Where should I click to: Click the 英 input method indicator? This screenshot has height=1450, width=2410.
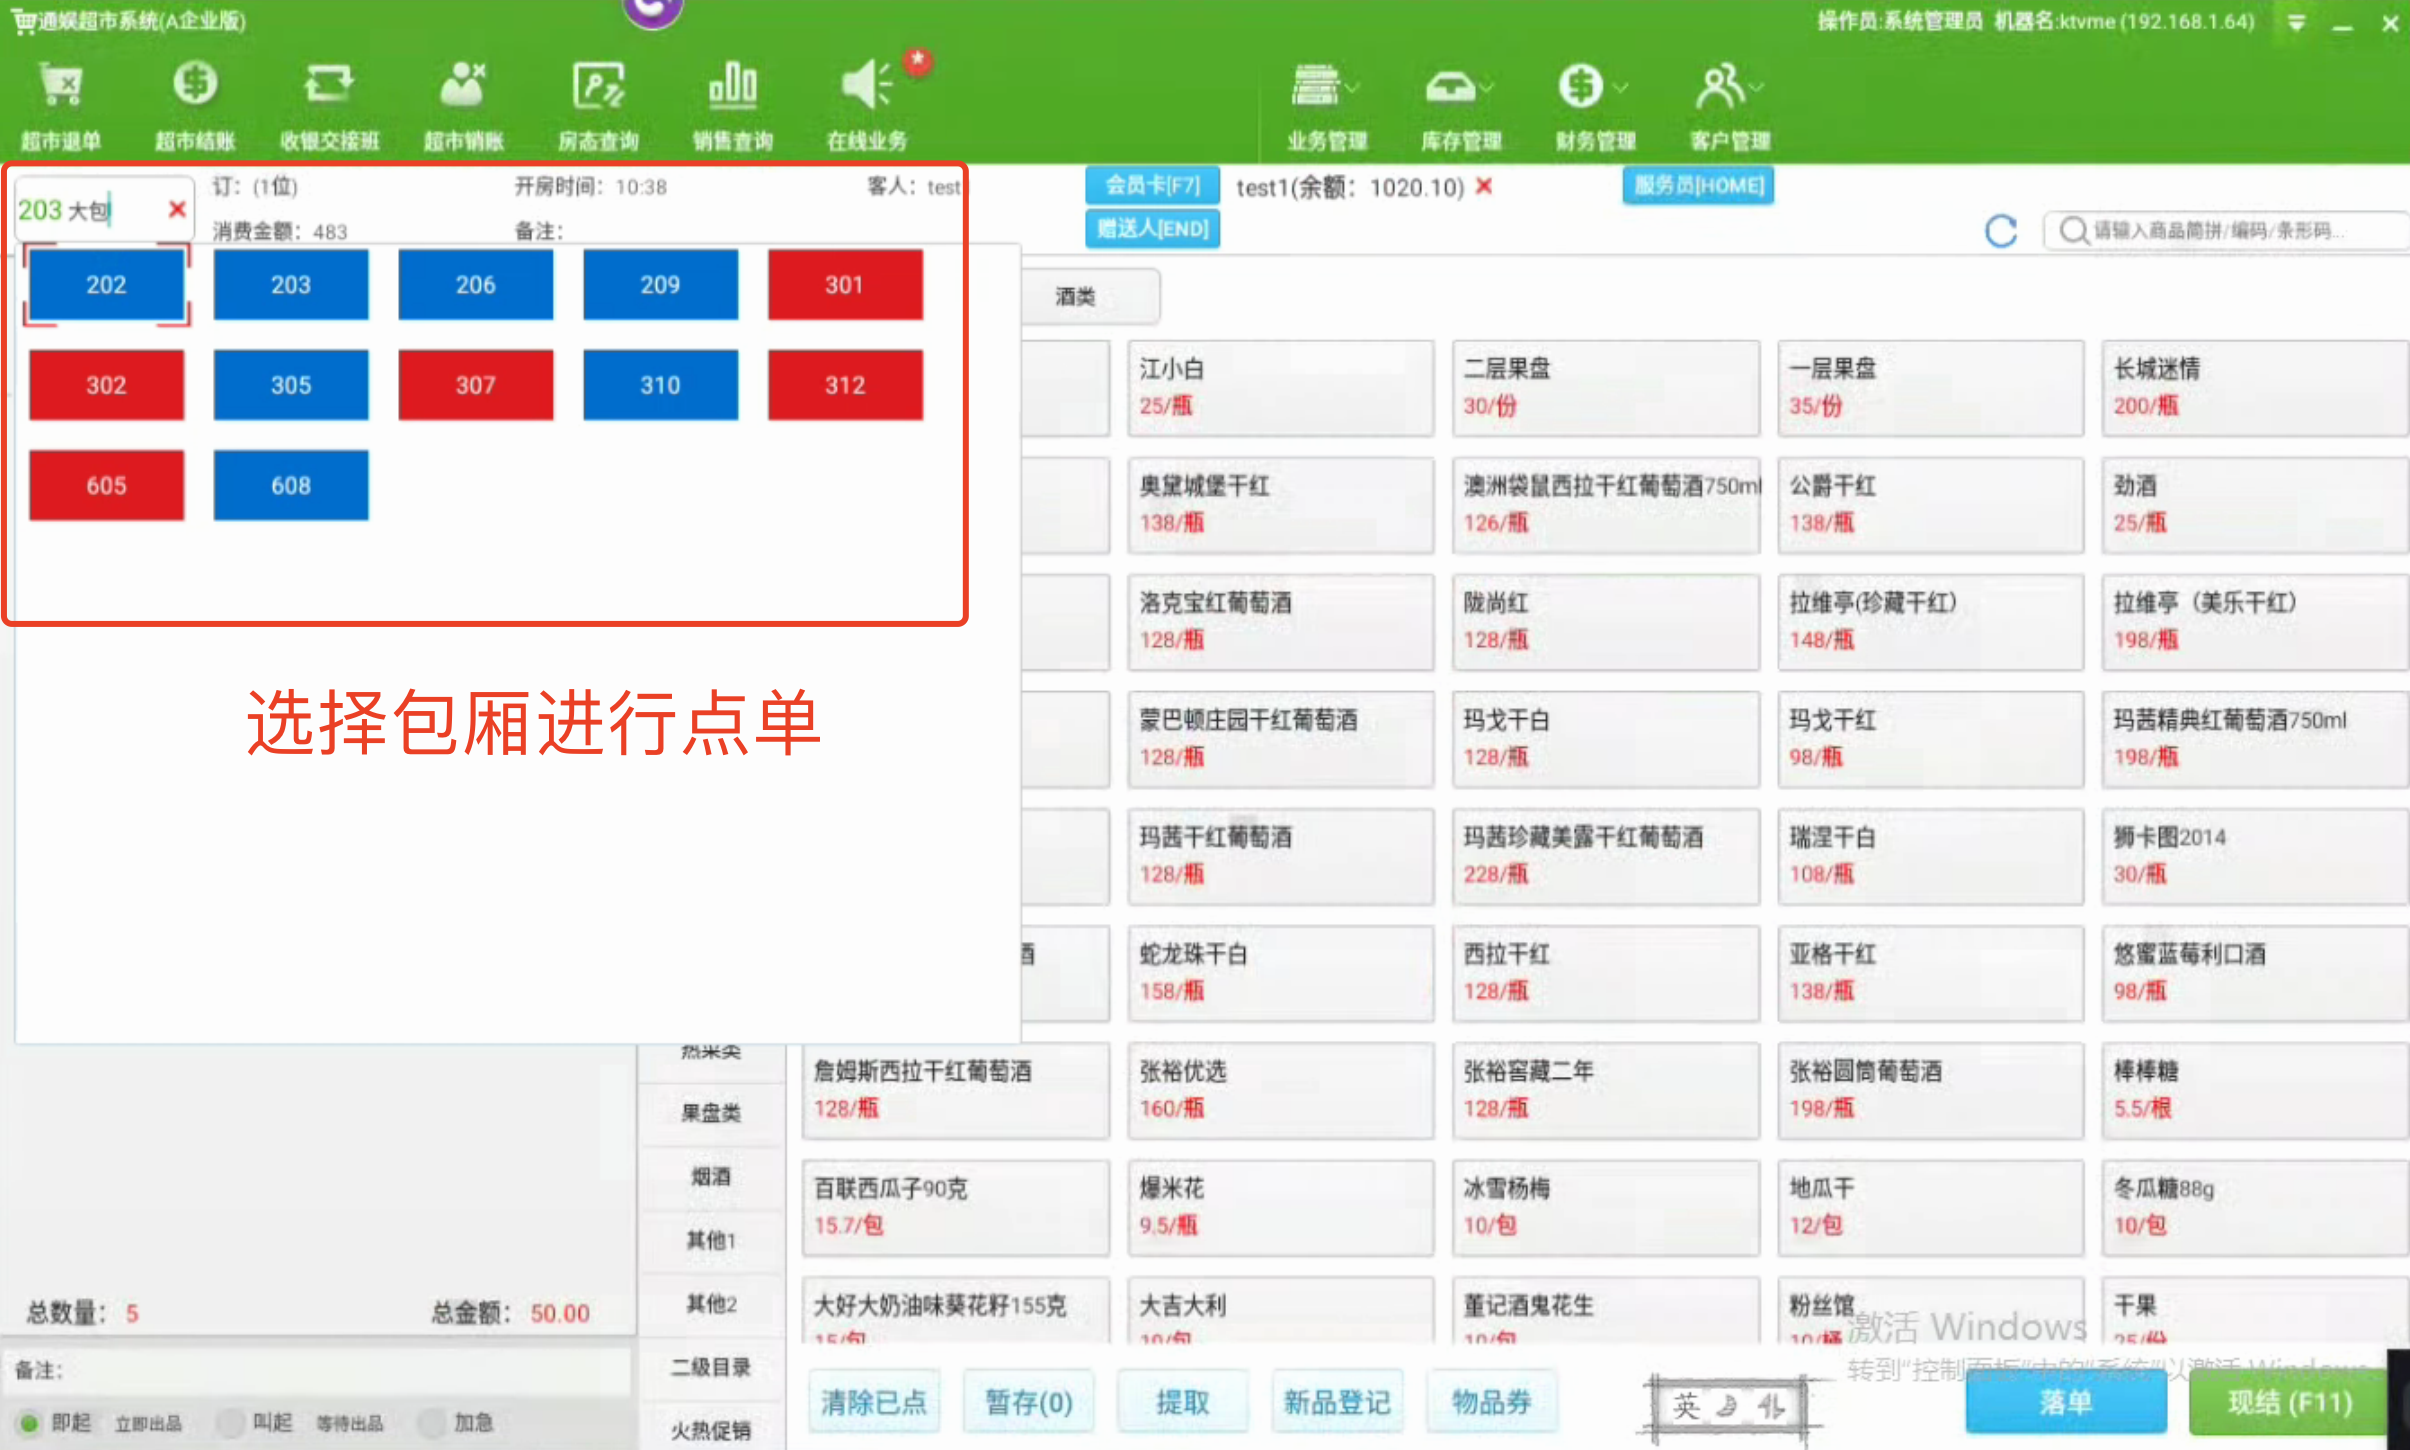tap(1686, 1406)
